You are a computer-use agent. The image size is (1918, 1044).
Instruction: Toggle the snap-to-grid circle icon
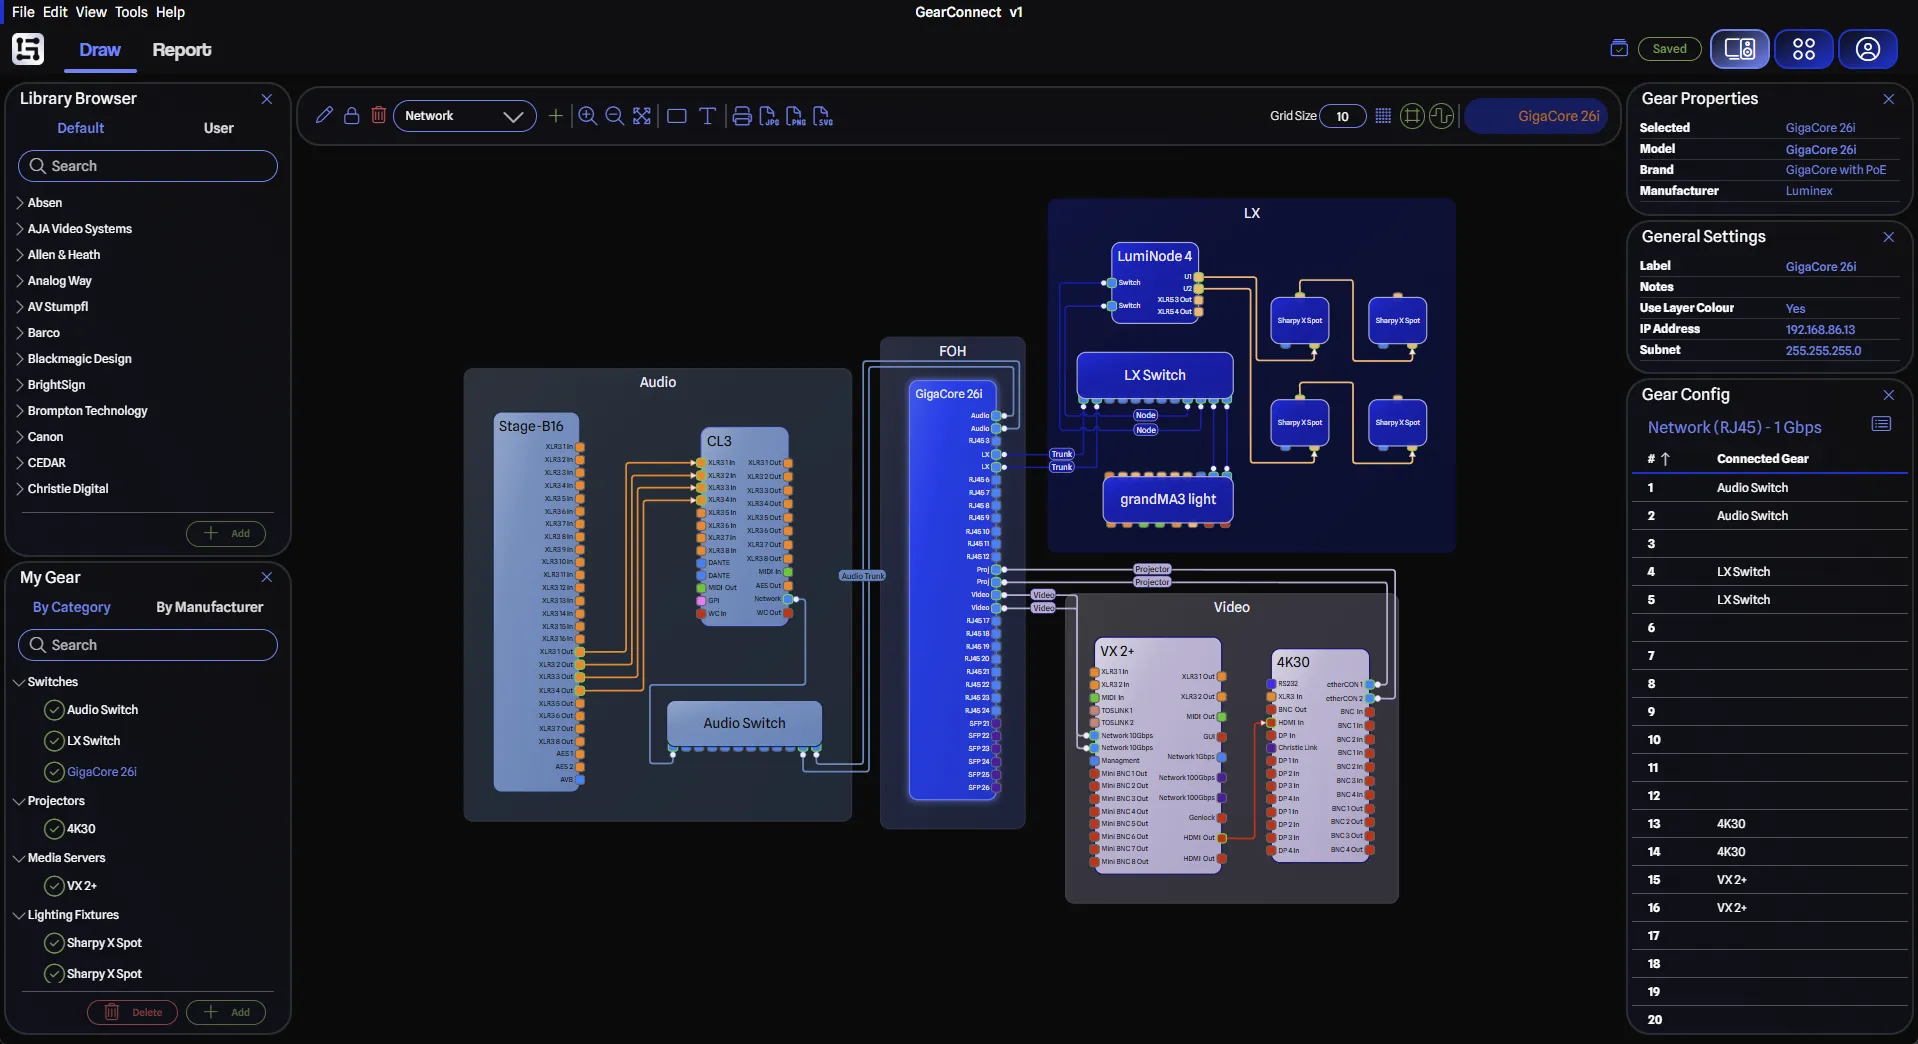coord(1412,116)
